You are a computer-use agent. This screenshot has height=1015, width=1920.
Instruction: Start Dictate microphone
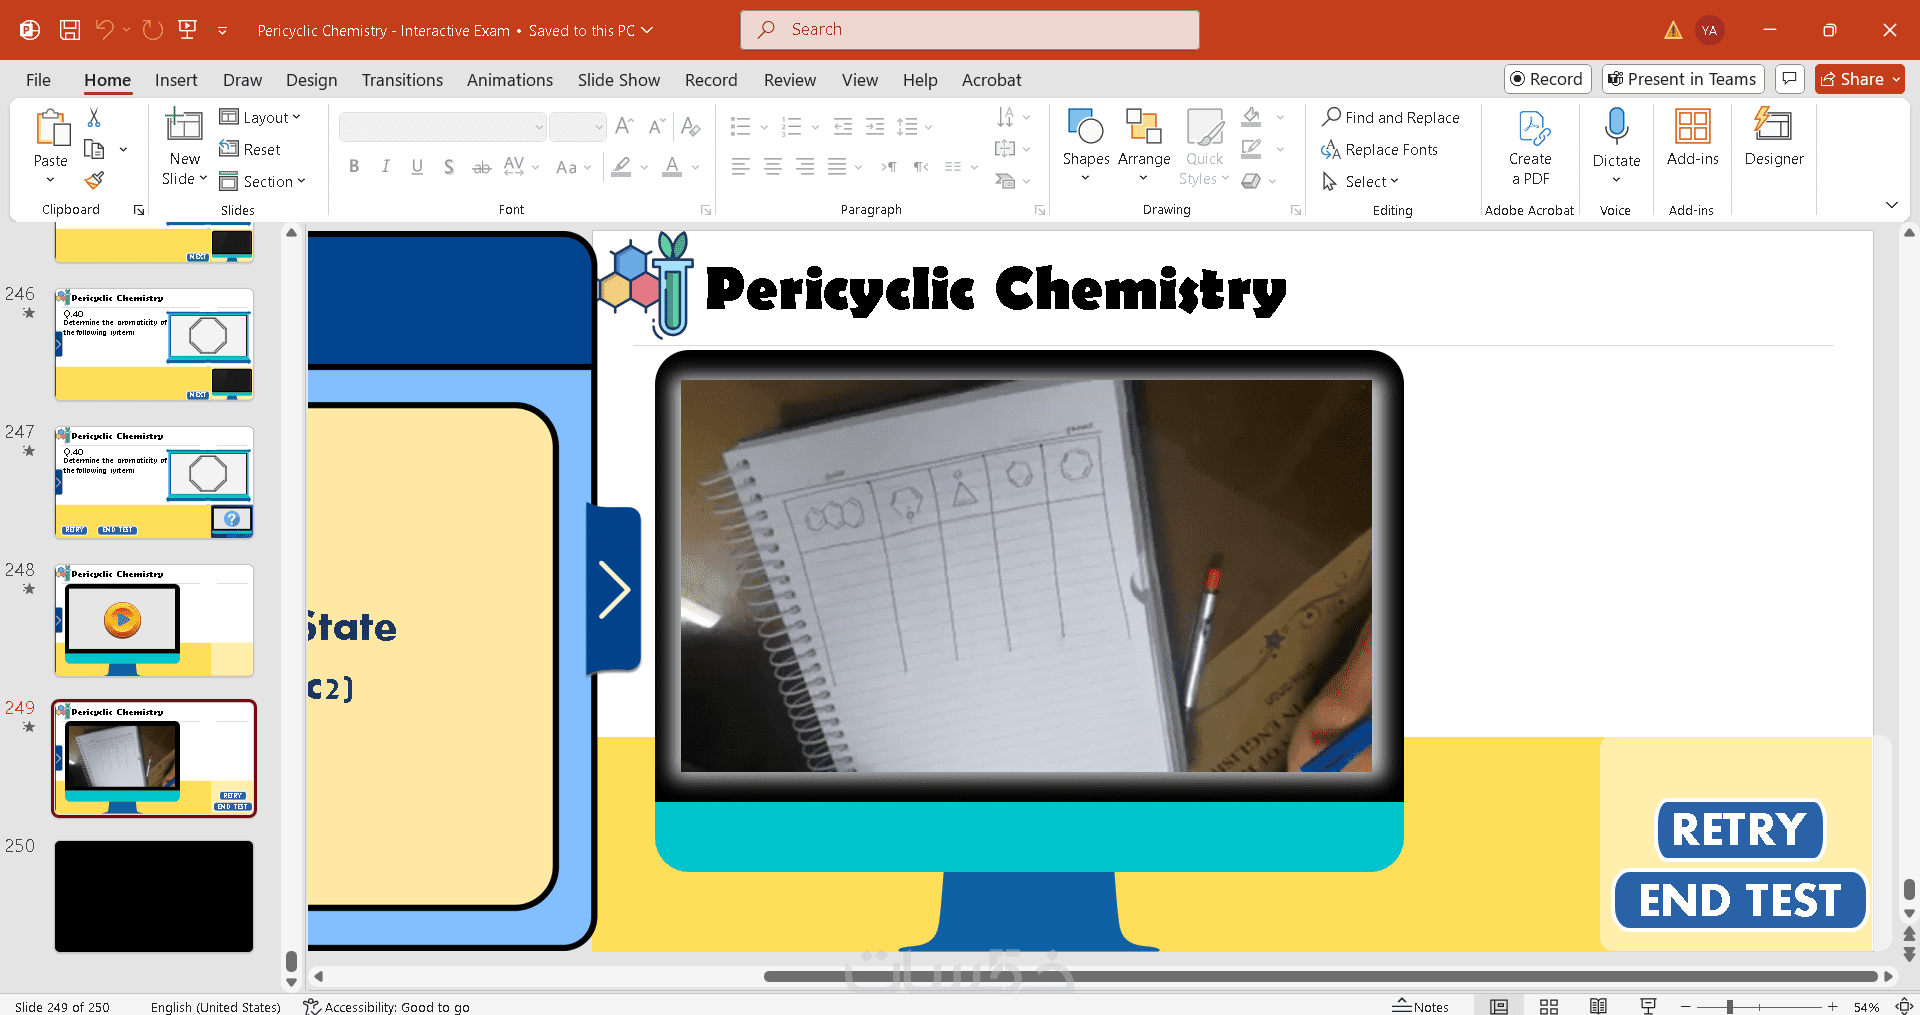[1616, 145]
